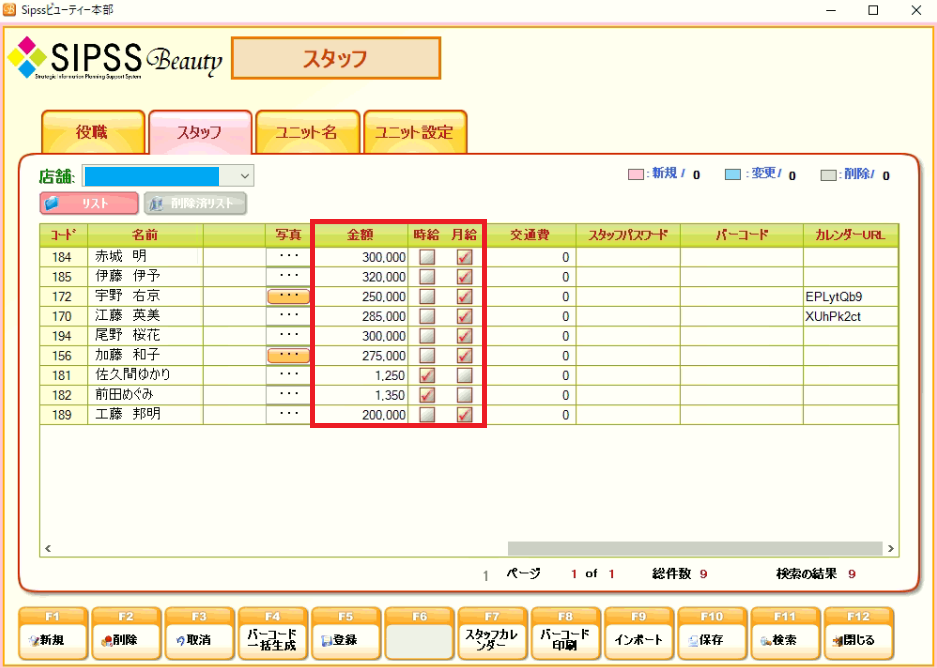Click scrollbar right arrow

[x=890, y=548]
